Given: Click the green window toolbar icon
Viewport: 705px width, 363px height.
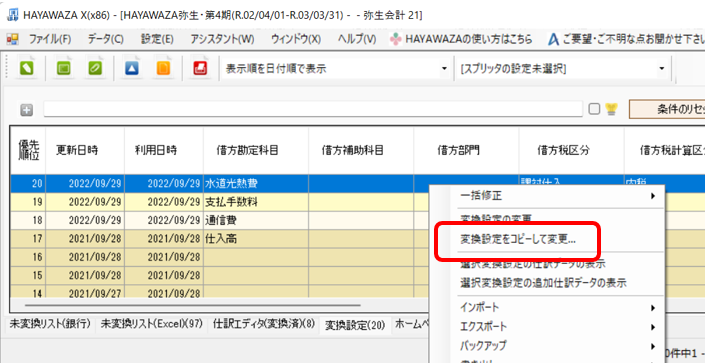Looking at the screenshot, I should (x=63, y=68).
